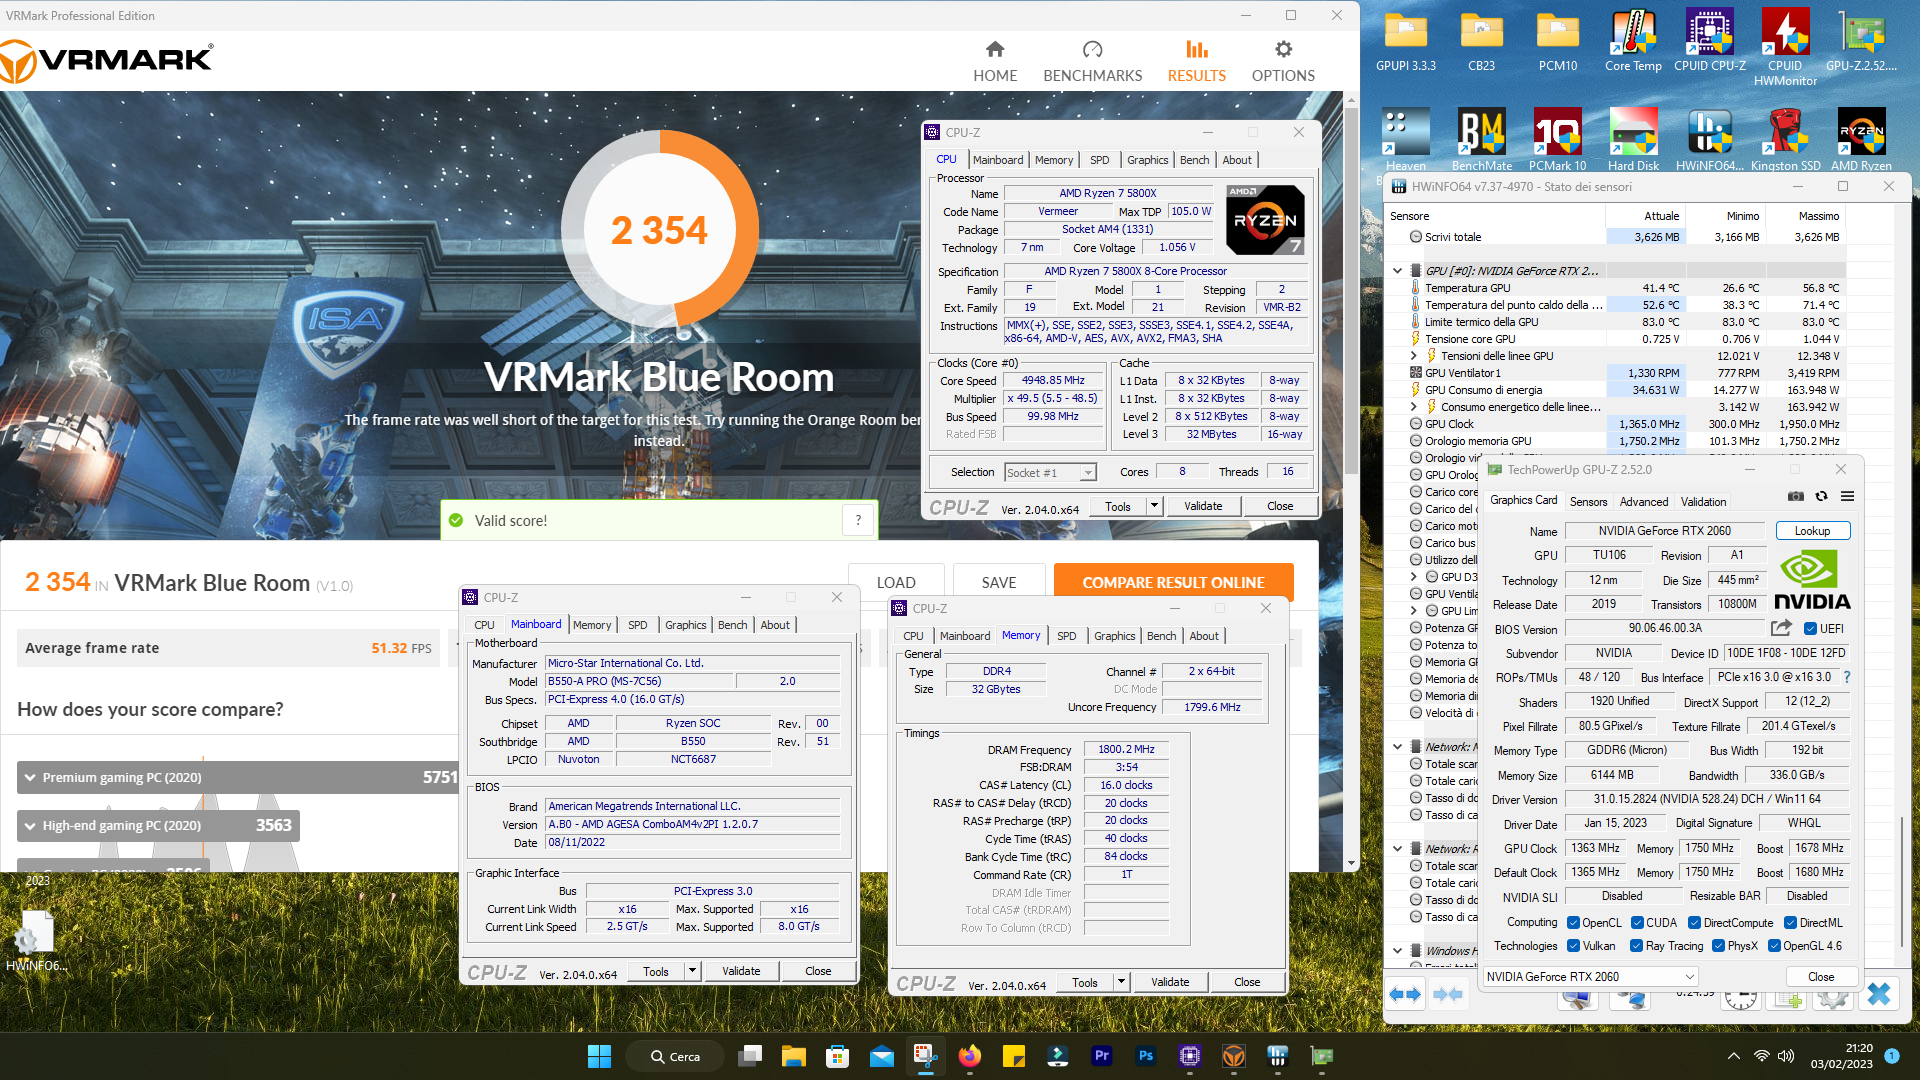Open the Tools dropdown arrow in CPU-Z Mainboard window
The width and height of the screenshot is (1920, 1080).
[x=692, y=971]
